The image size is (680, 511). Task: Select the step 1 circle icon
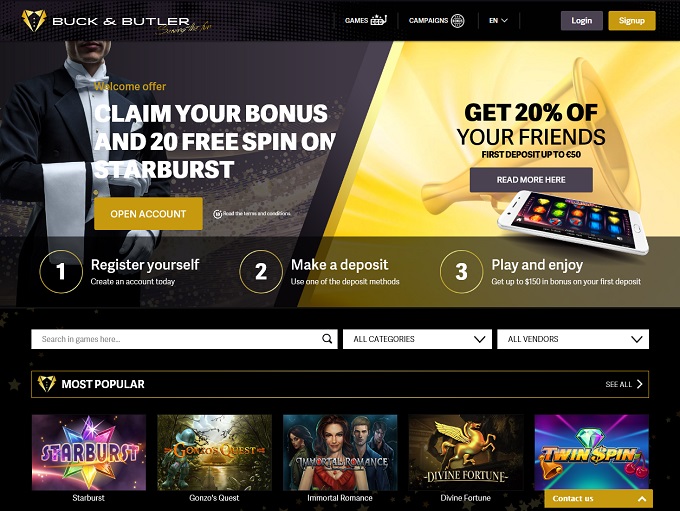coord(61,272)
